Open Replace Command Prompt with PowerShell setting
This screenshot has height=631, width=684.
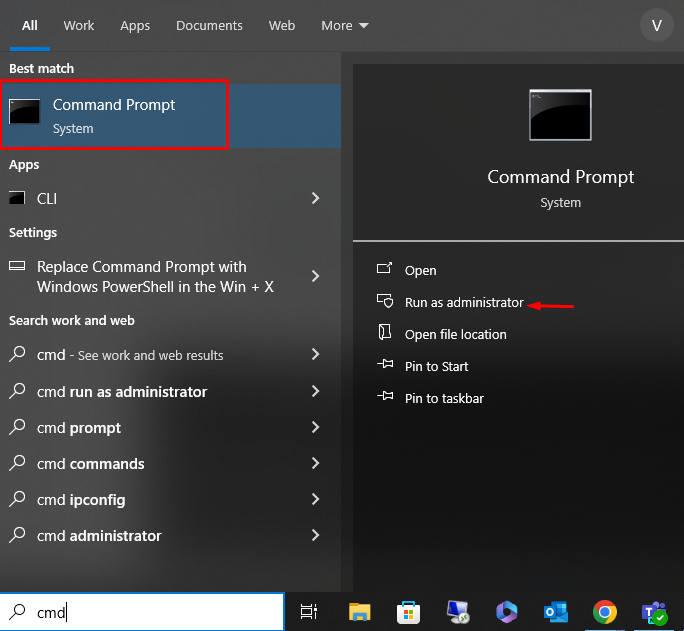pyautogui.click(x=170, y=276)
